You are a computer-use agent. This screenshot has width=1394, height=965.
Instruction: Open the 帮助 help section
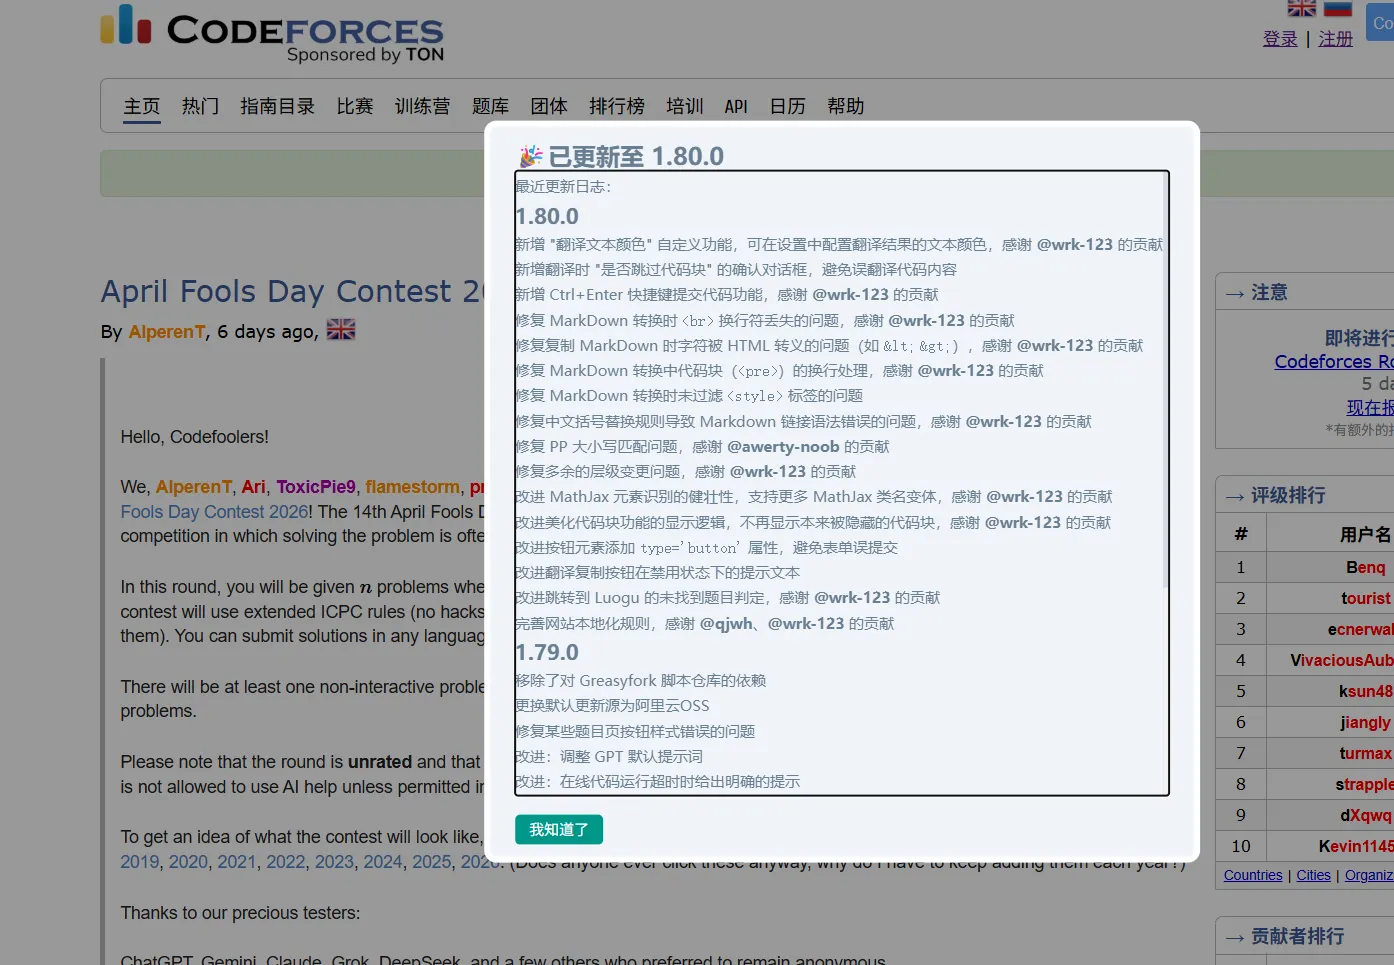click(846, 105)
